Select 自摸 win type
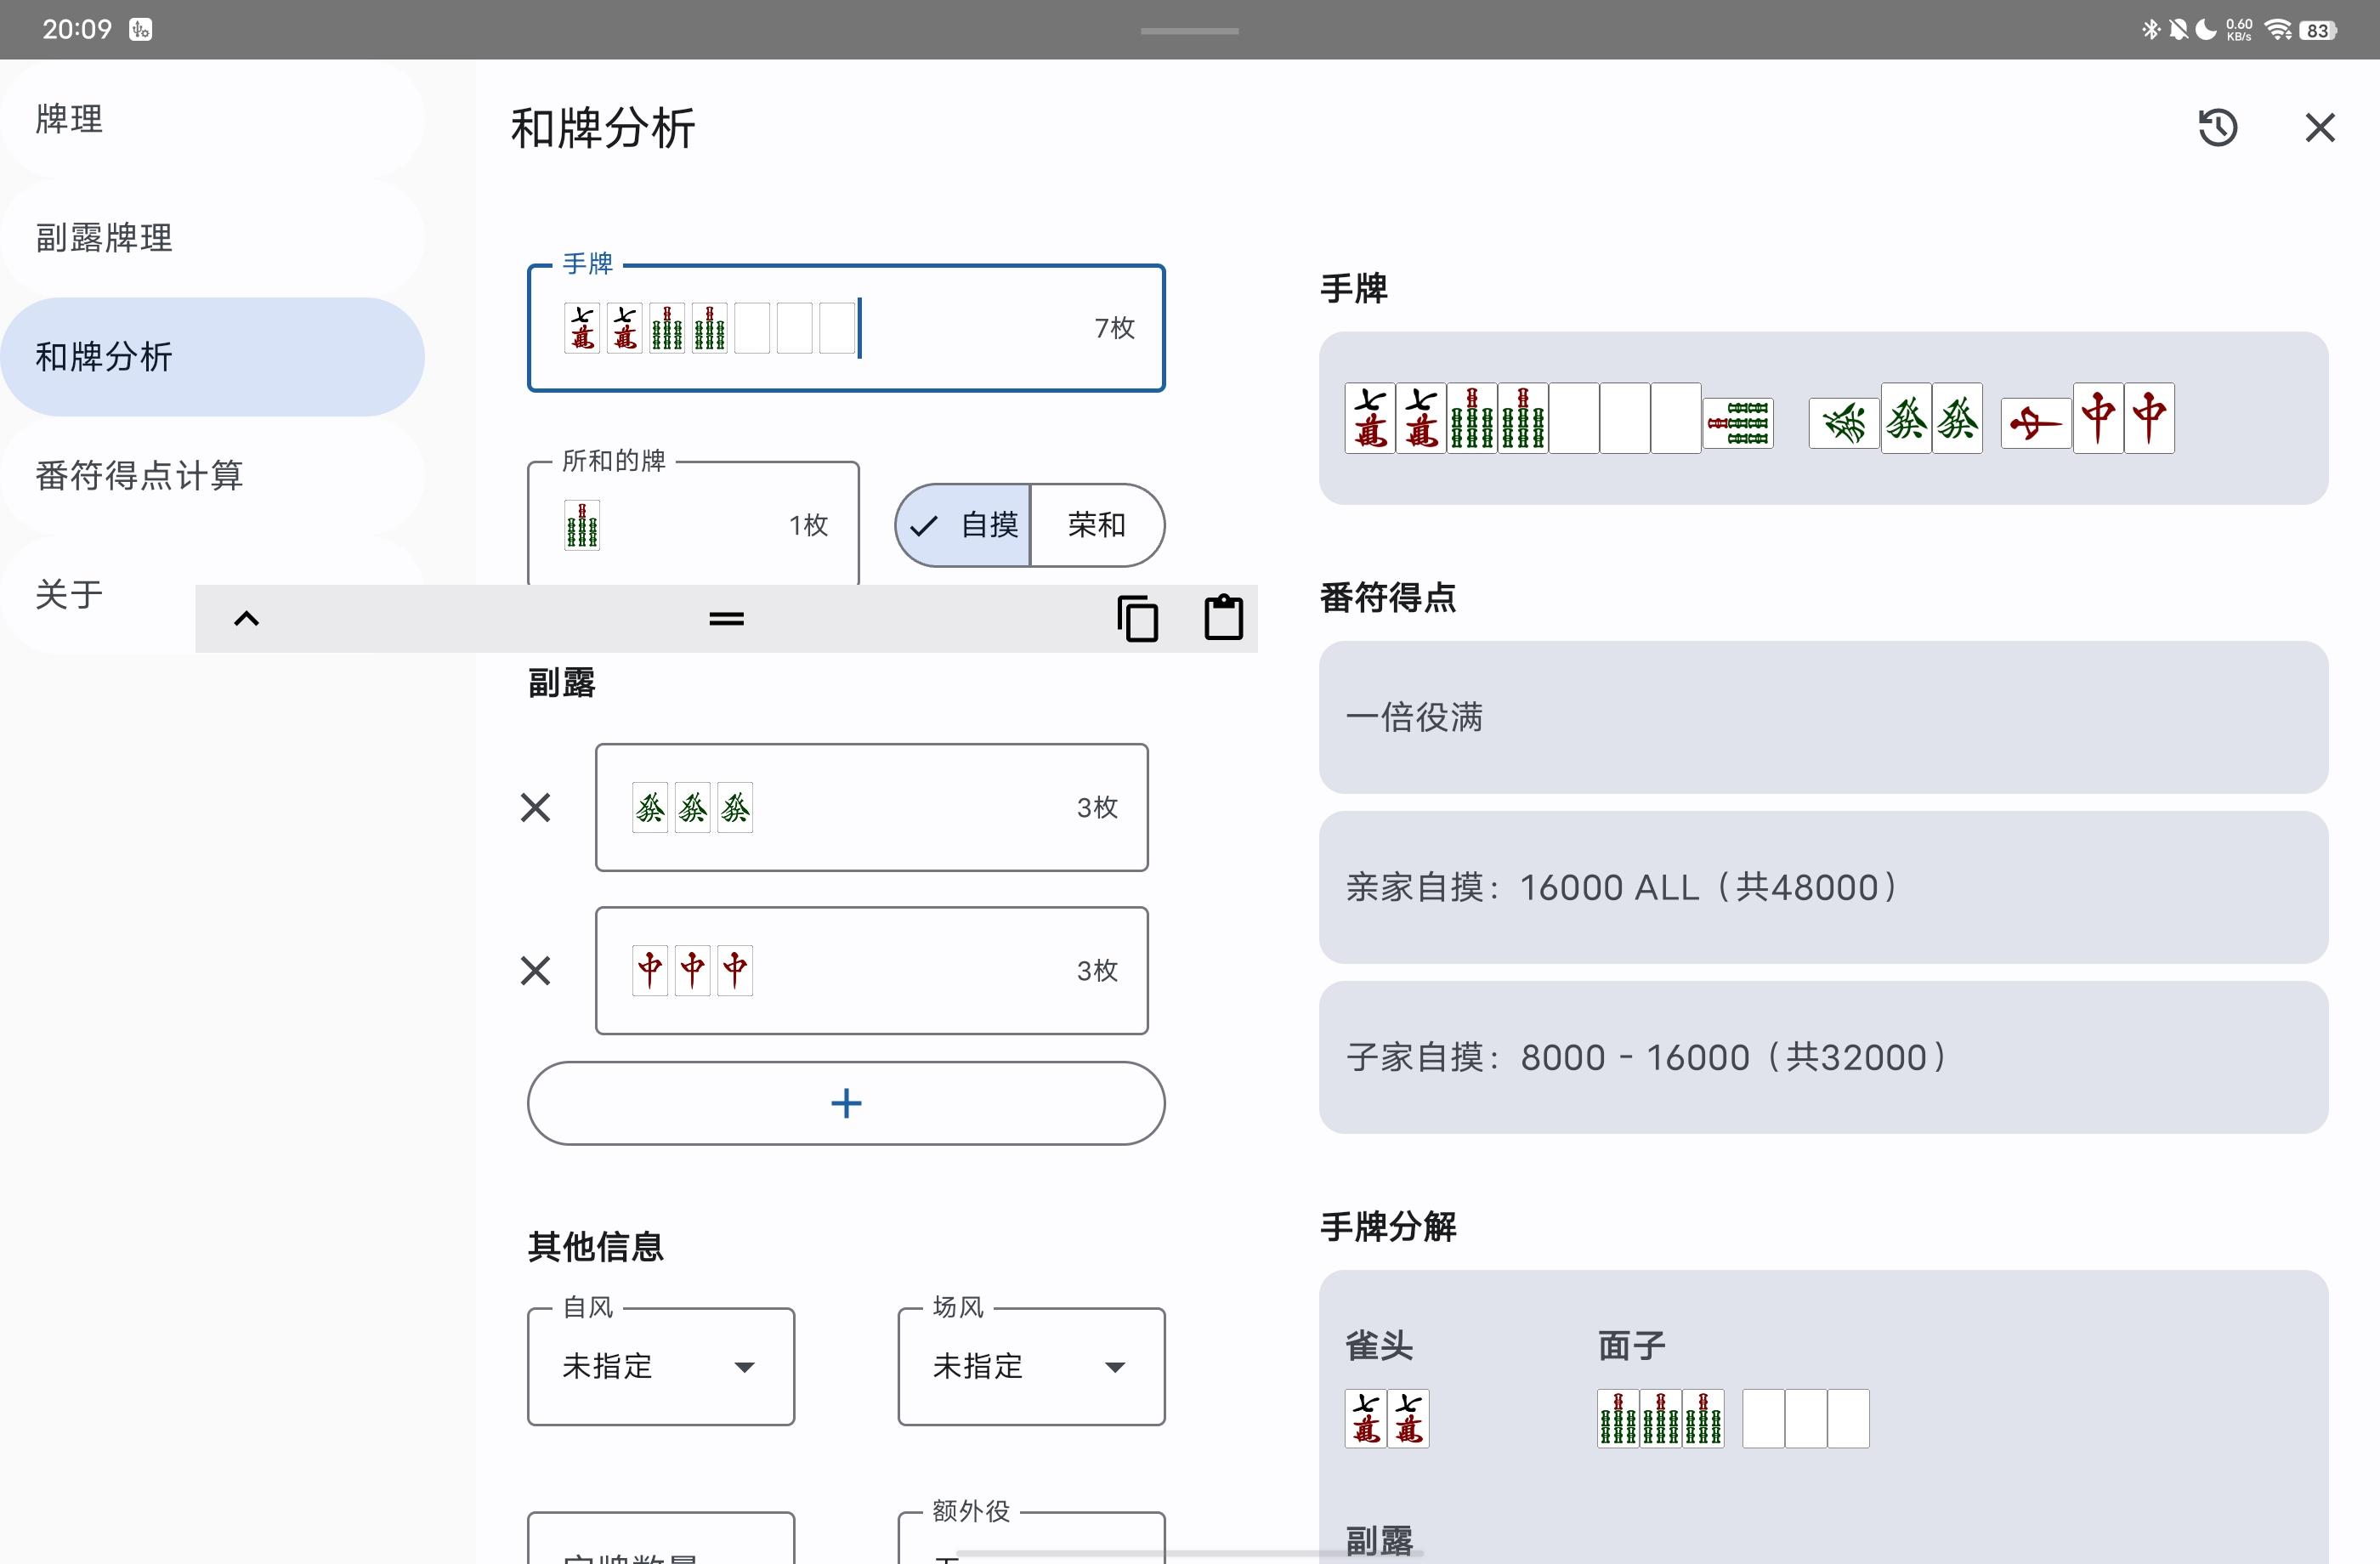 pyautogui.click(x=963, y=525)
